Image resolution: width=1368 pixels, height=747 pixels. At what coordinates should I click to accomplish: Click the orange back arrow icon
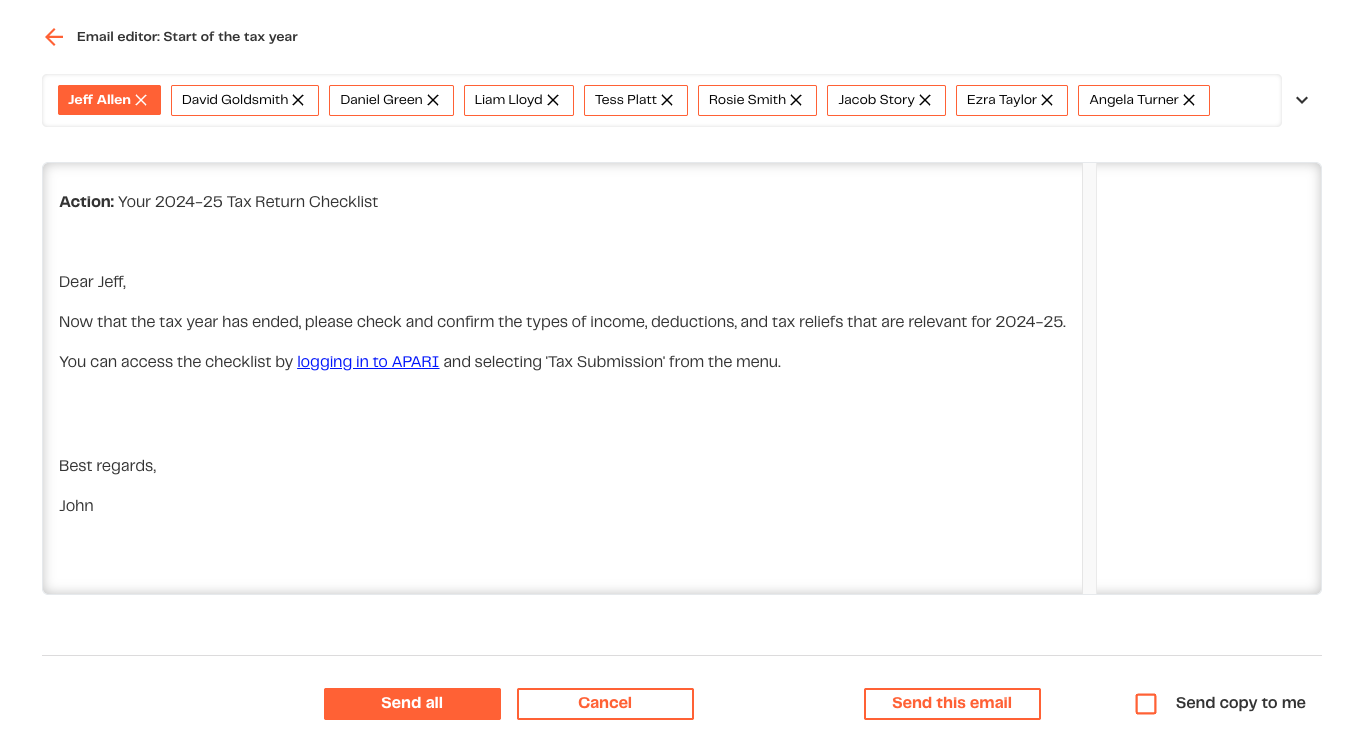(54, 37)
